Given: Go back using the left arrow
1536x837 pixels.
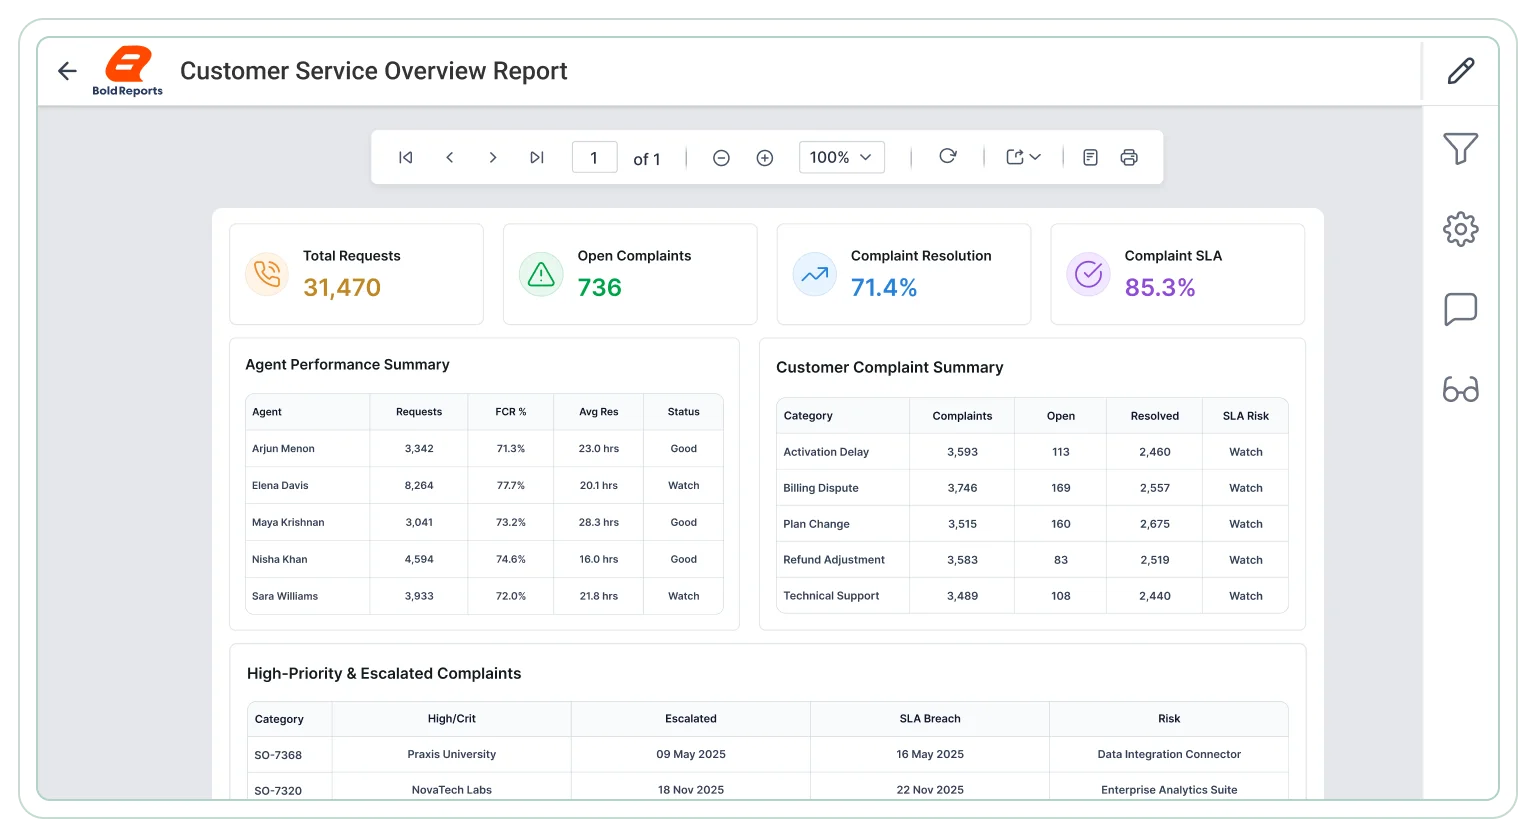Looking at the screenshot, I should pos(67,71).
